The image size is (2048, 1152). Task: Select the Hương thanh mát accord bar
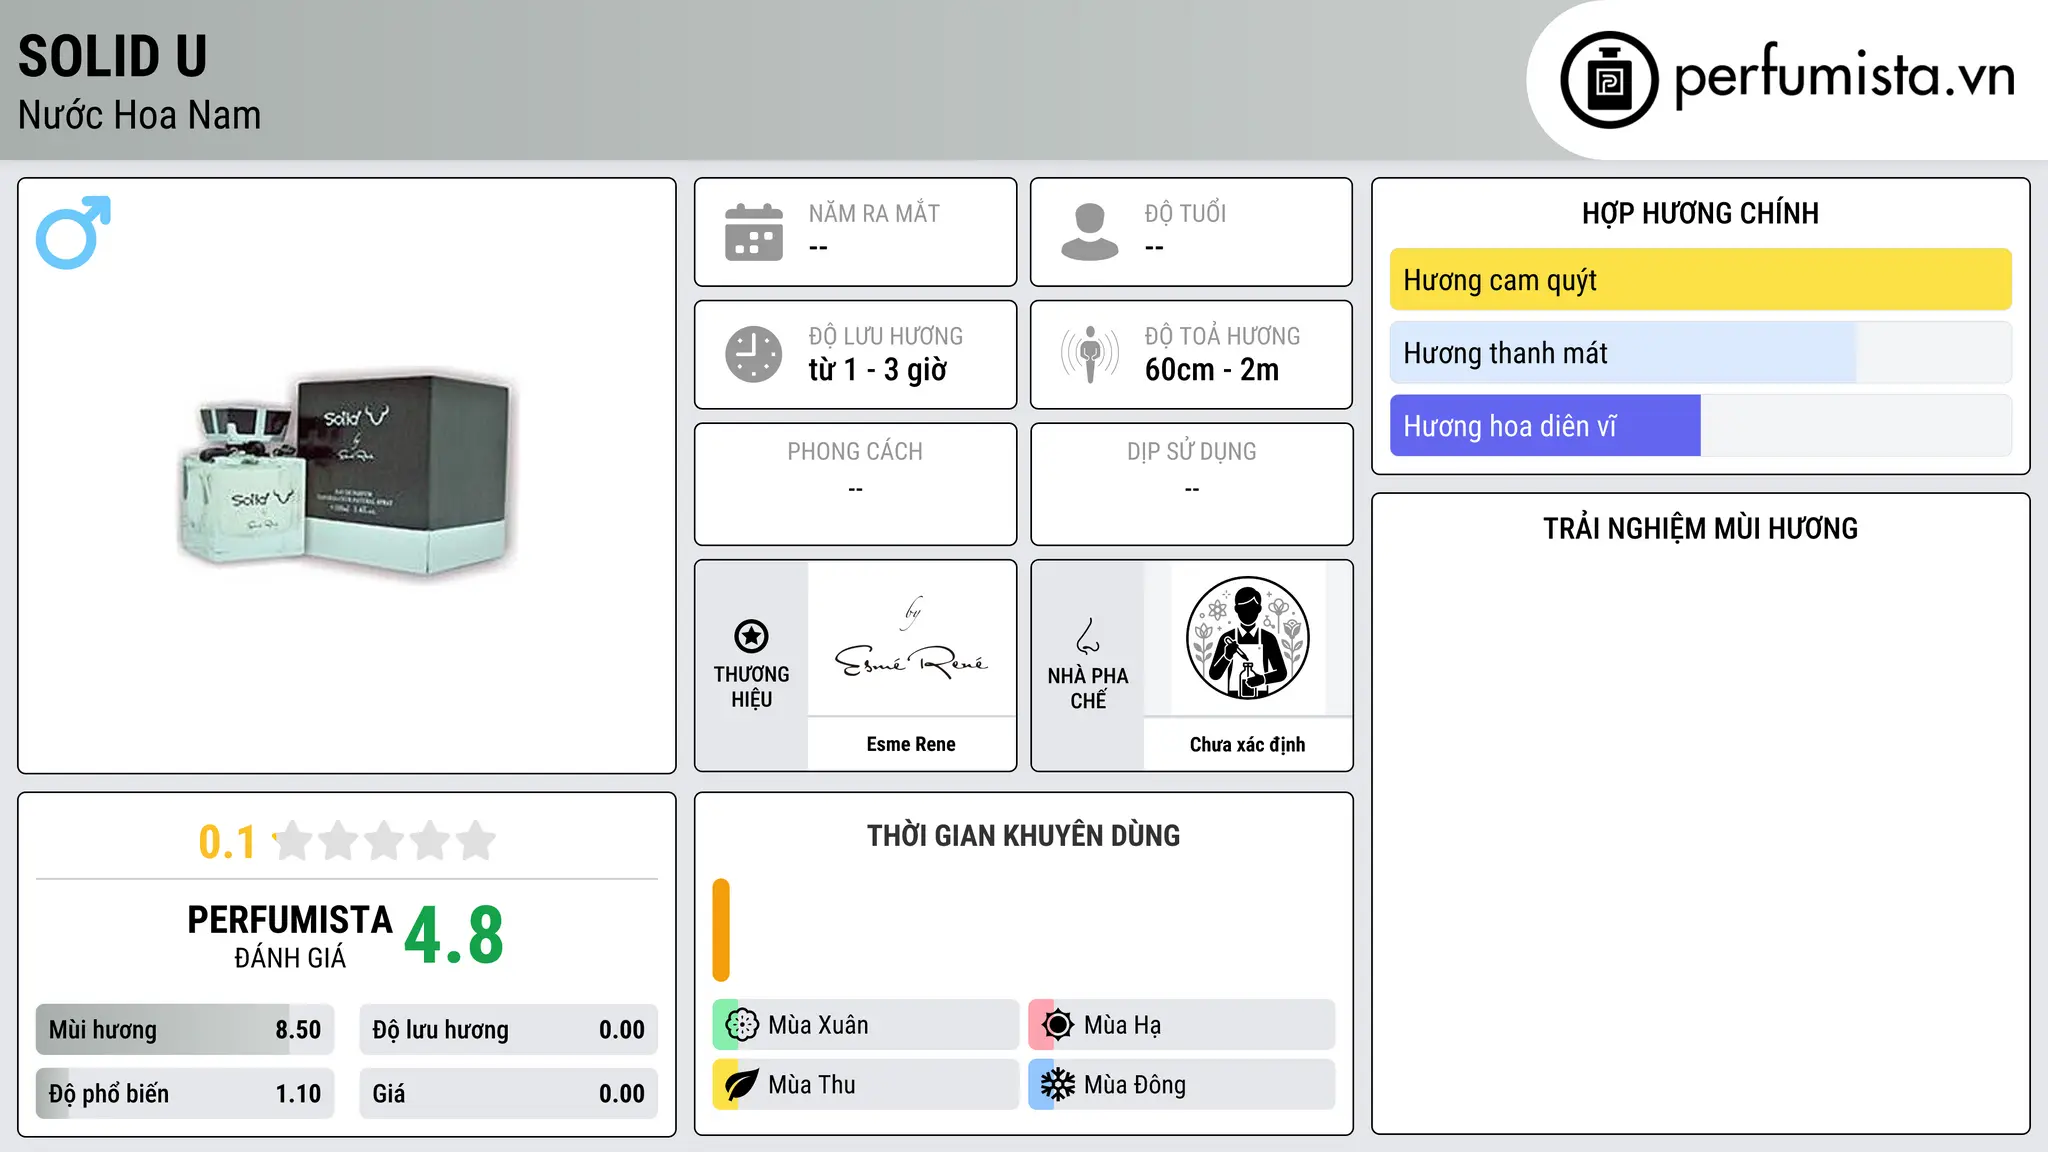coord(1700,353)
